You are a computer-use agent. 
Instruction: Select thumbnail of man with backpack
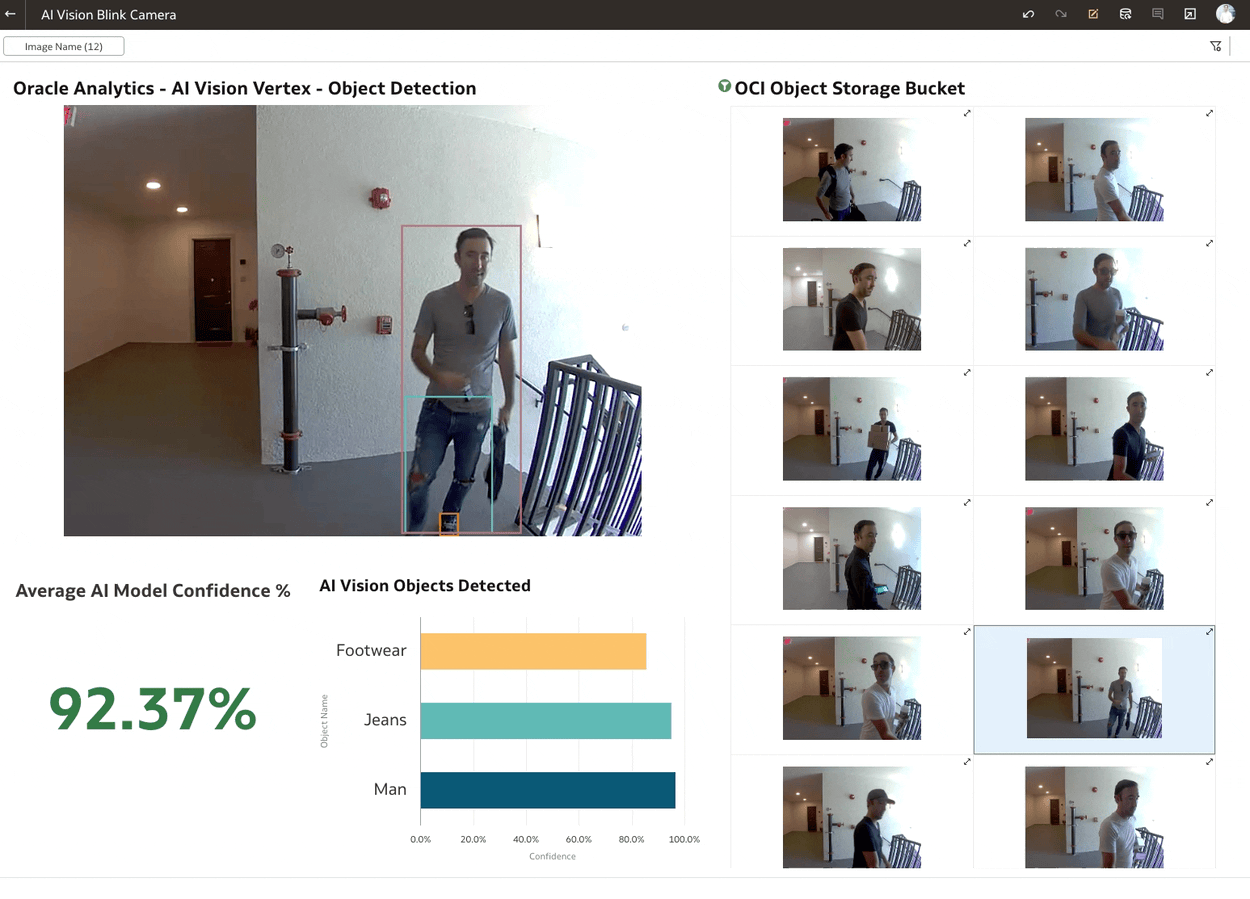[x=851, y=170]
